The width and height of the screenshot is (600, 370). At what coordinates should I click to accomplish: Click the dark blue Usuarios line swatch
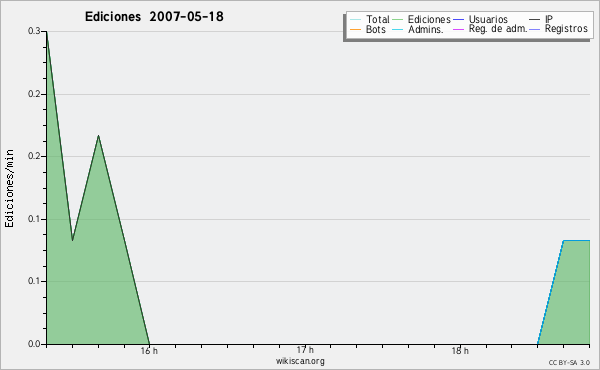(x=458, y=20)
